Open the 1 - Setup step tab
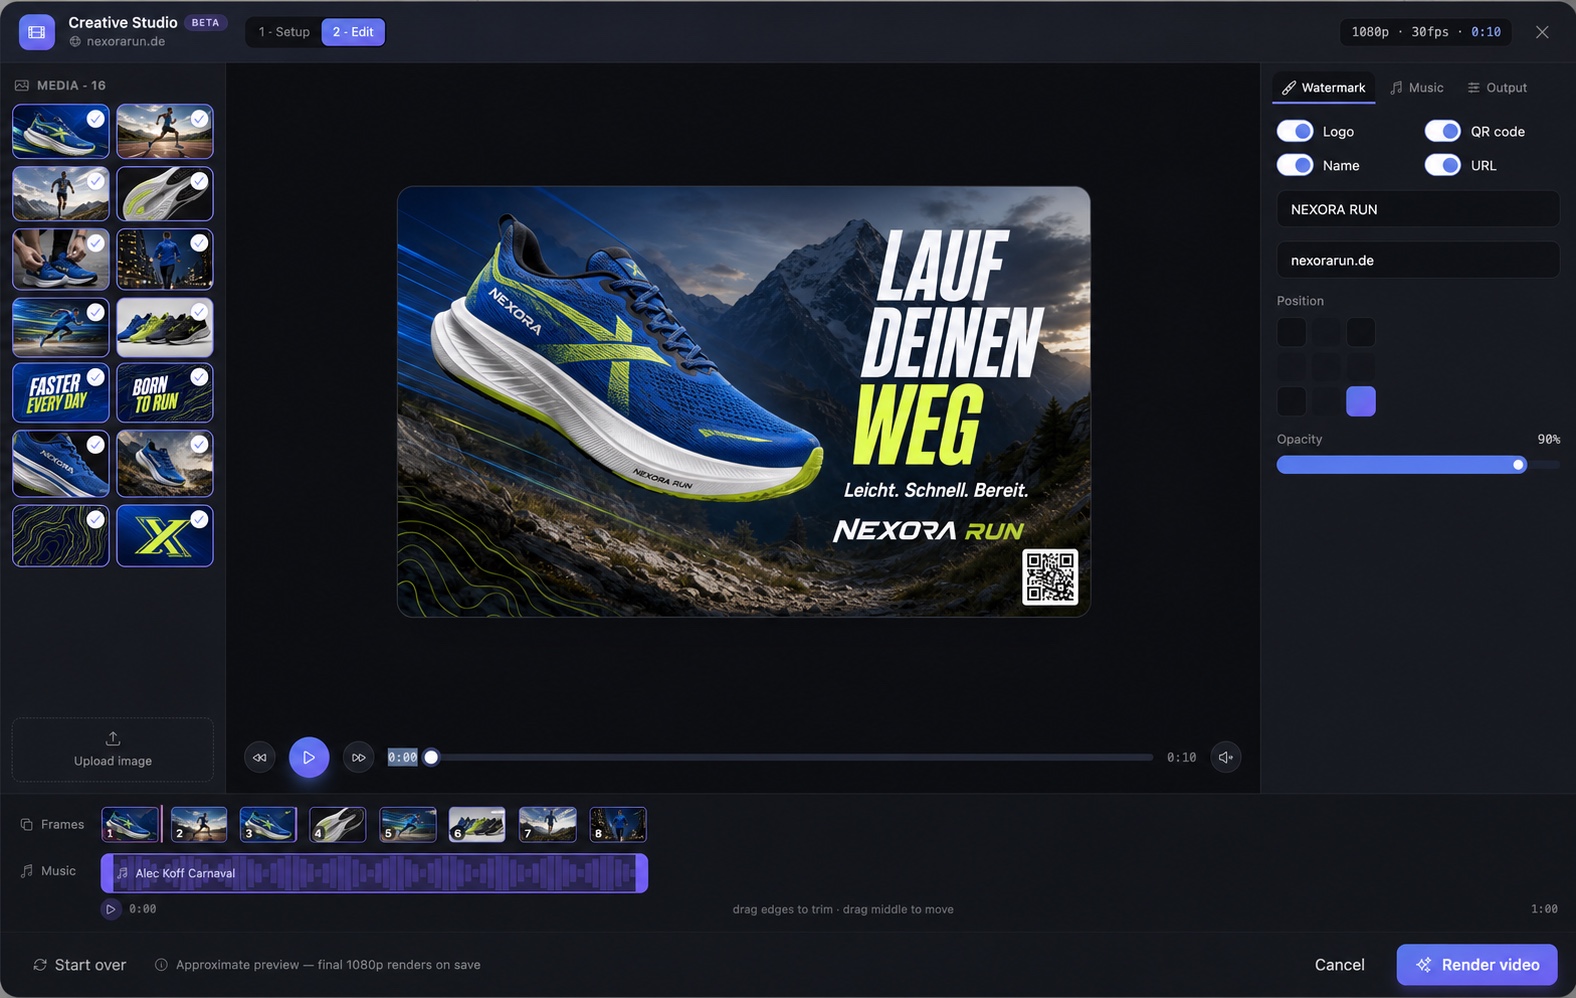The height and width of the screenshot is (998, 1576). click(x=284, y=32)
